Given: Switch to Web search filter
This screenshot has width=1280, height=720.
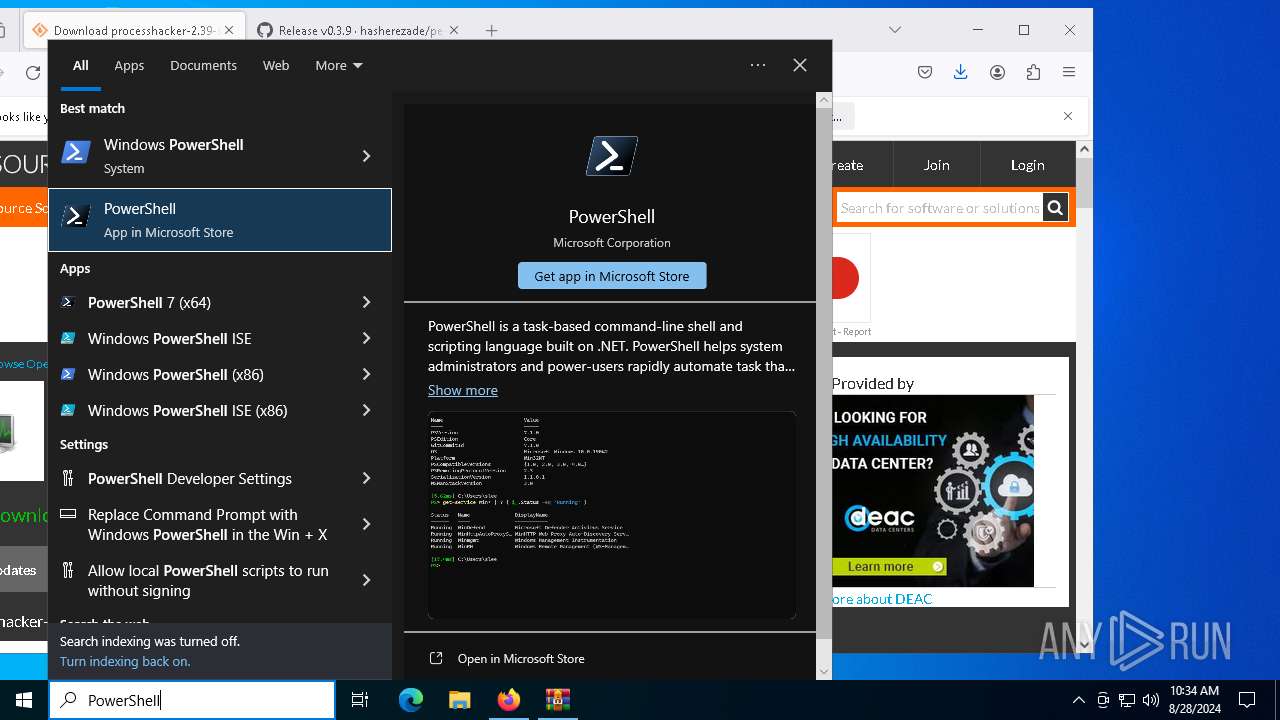Looking at the screenshot, I should (x=276, y=65).
